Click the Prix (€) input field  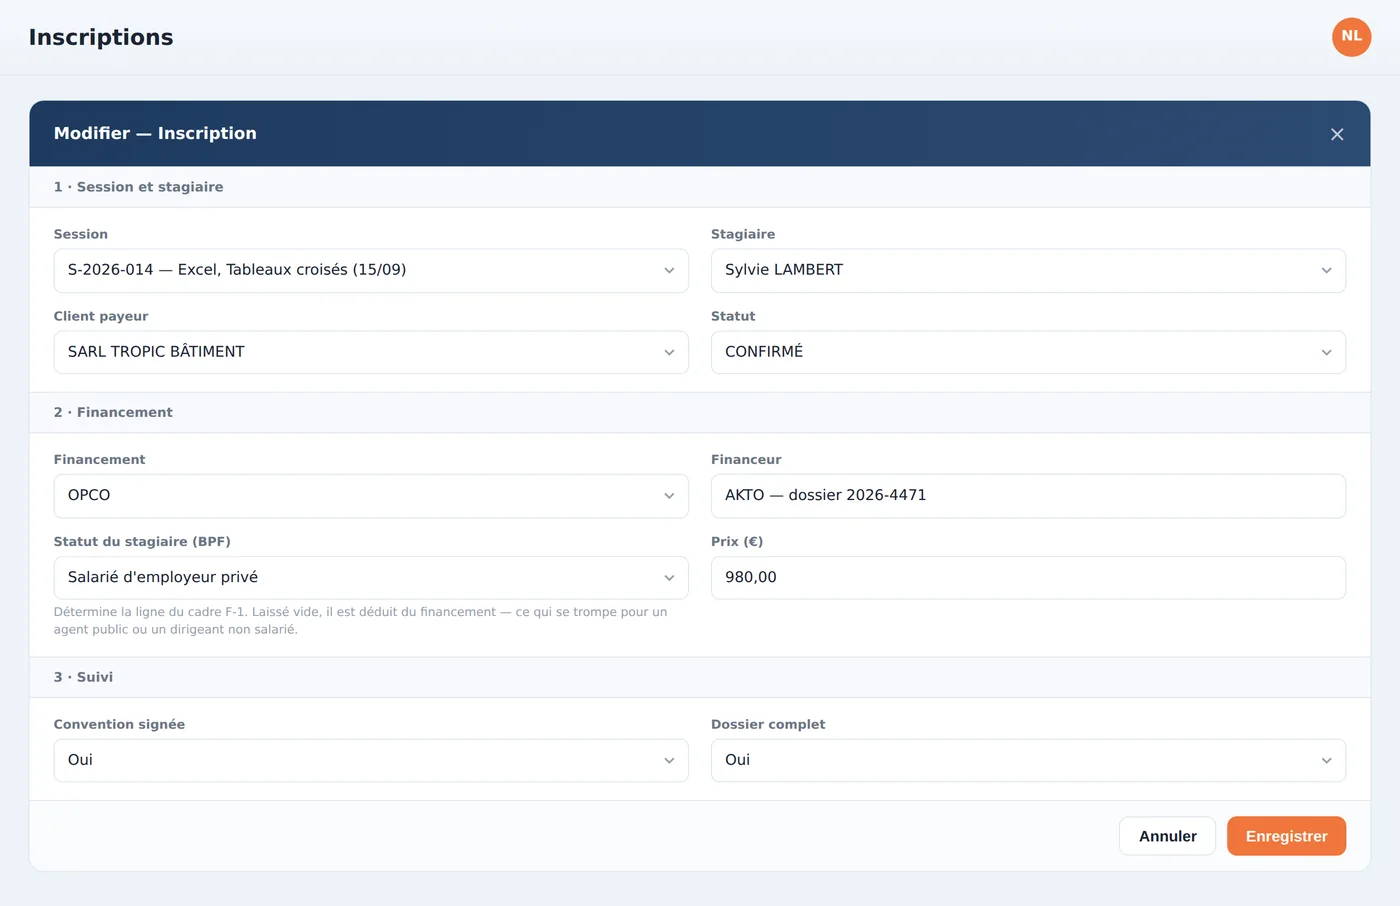pyautogui.click(x=1028, y=578)
